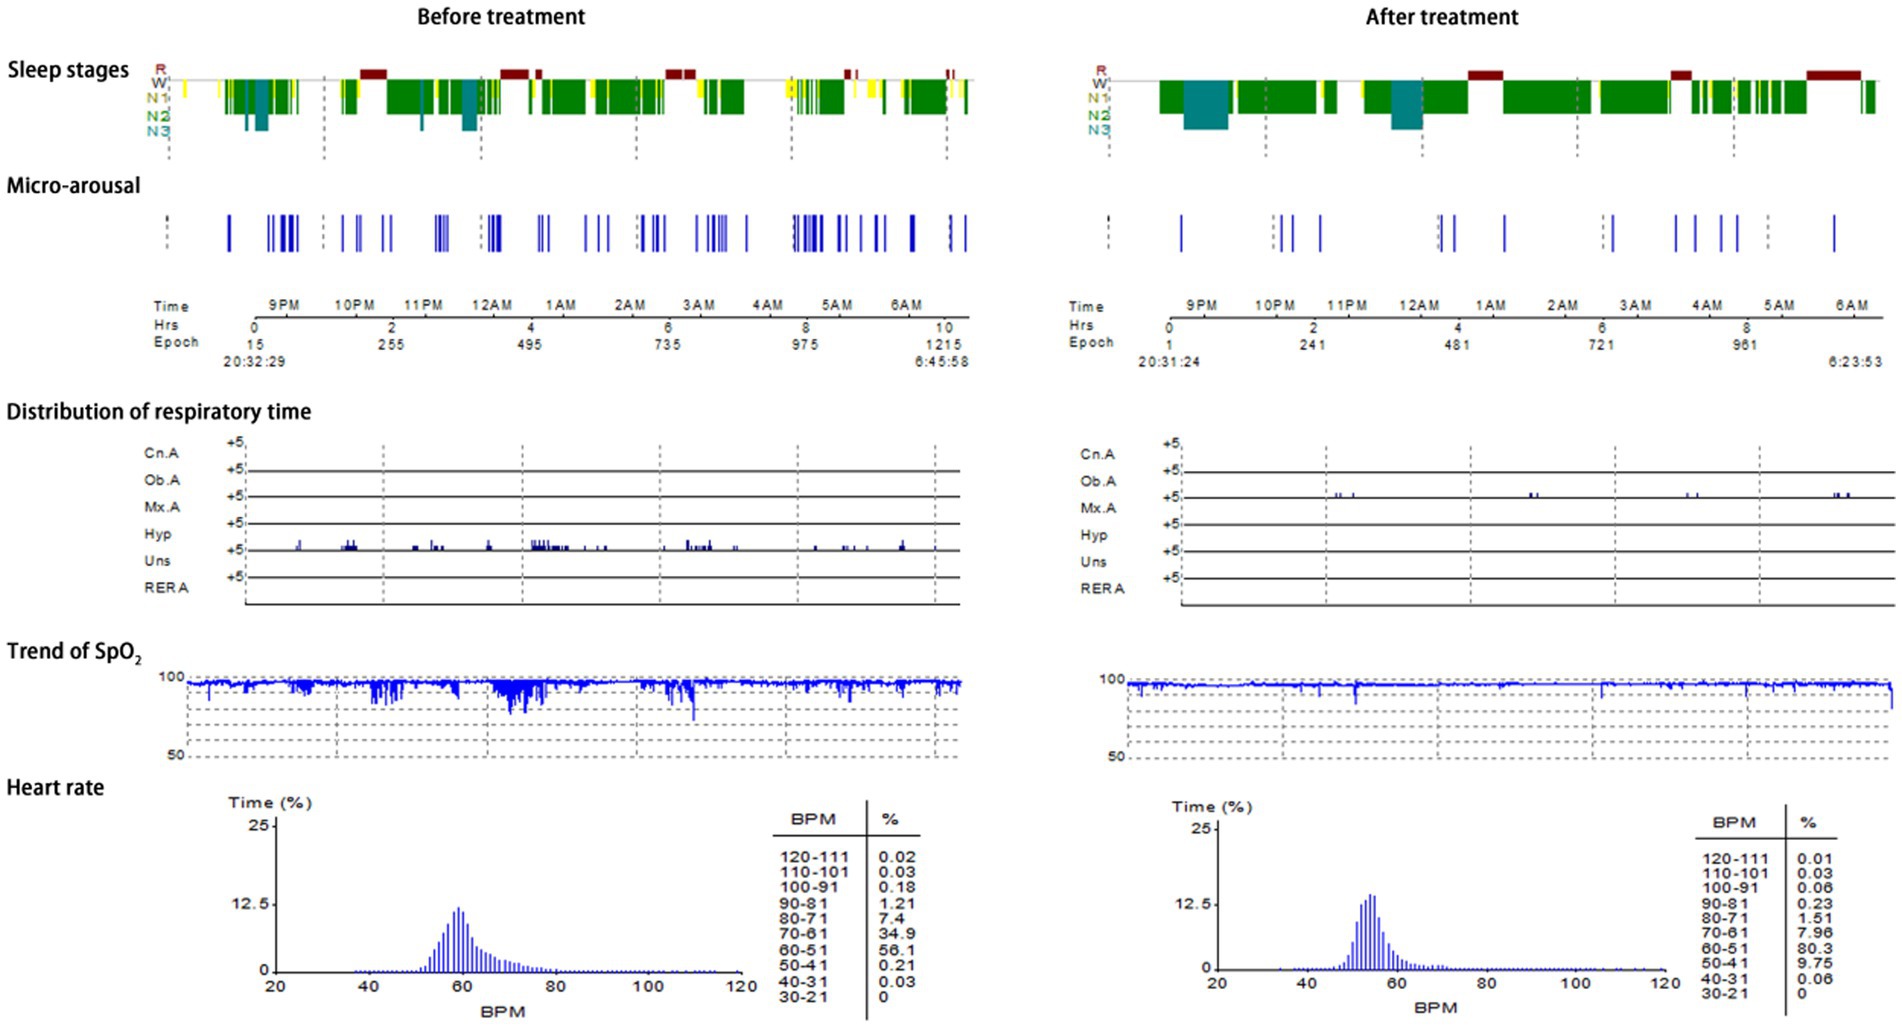Image resolution: width=1902 pixels, height=1028 pixels.
Task: Click "Hyp" label in before-treatment respiratory chart
Action: click(157, 534)
